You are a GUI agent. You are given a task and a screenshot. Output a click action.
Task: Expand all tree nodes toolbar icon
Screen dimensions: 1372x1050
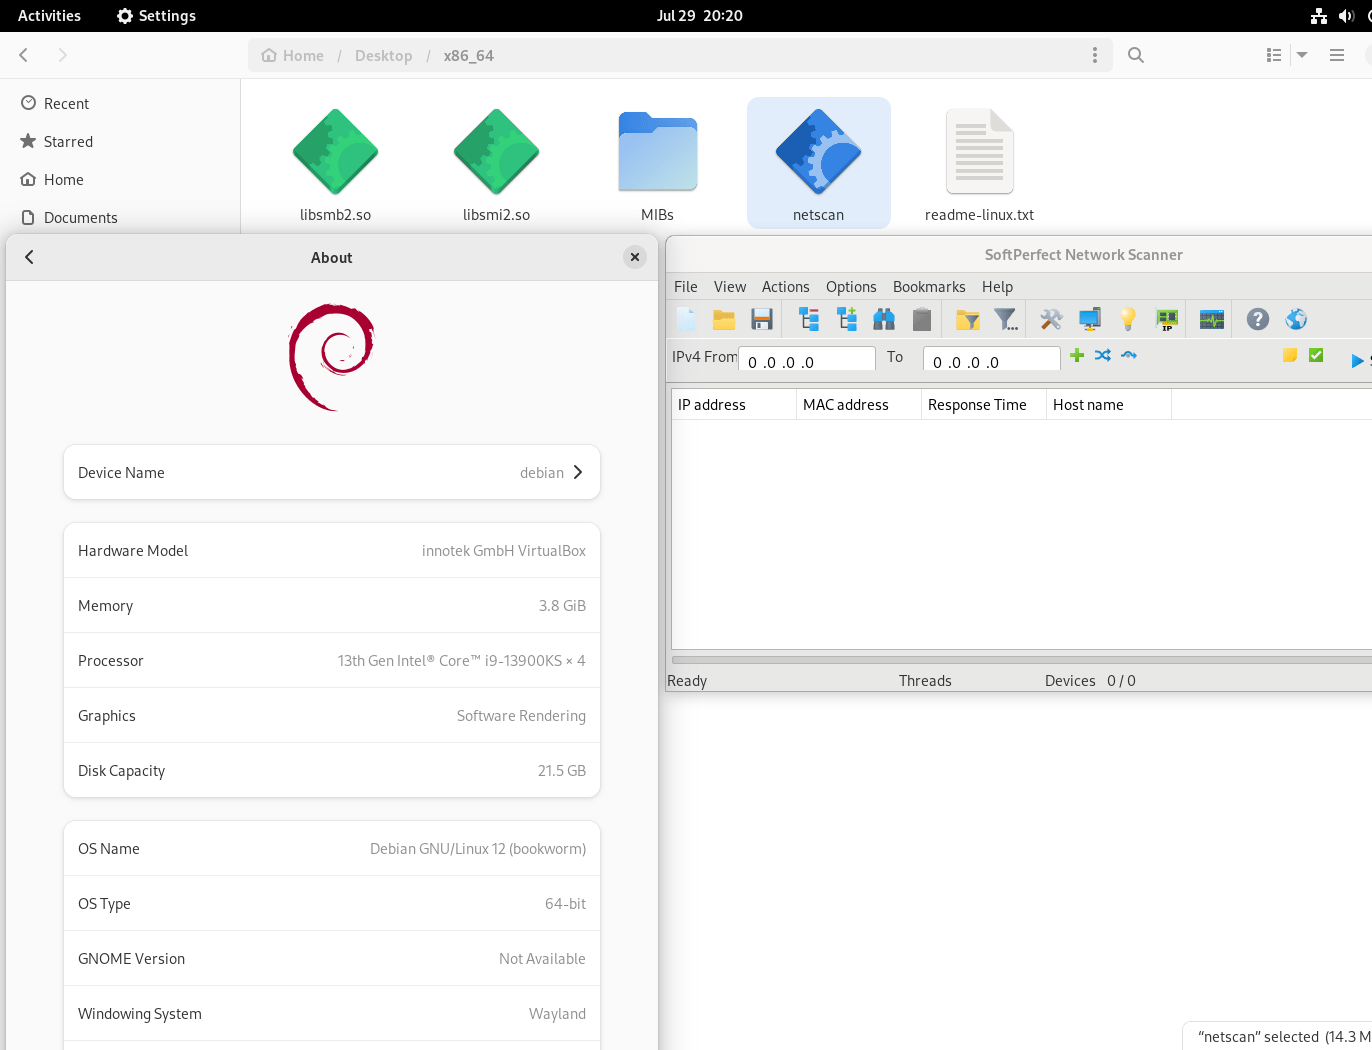tap(847, 319)
